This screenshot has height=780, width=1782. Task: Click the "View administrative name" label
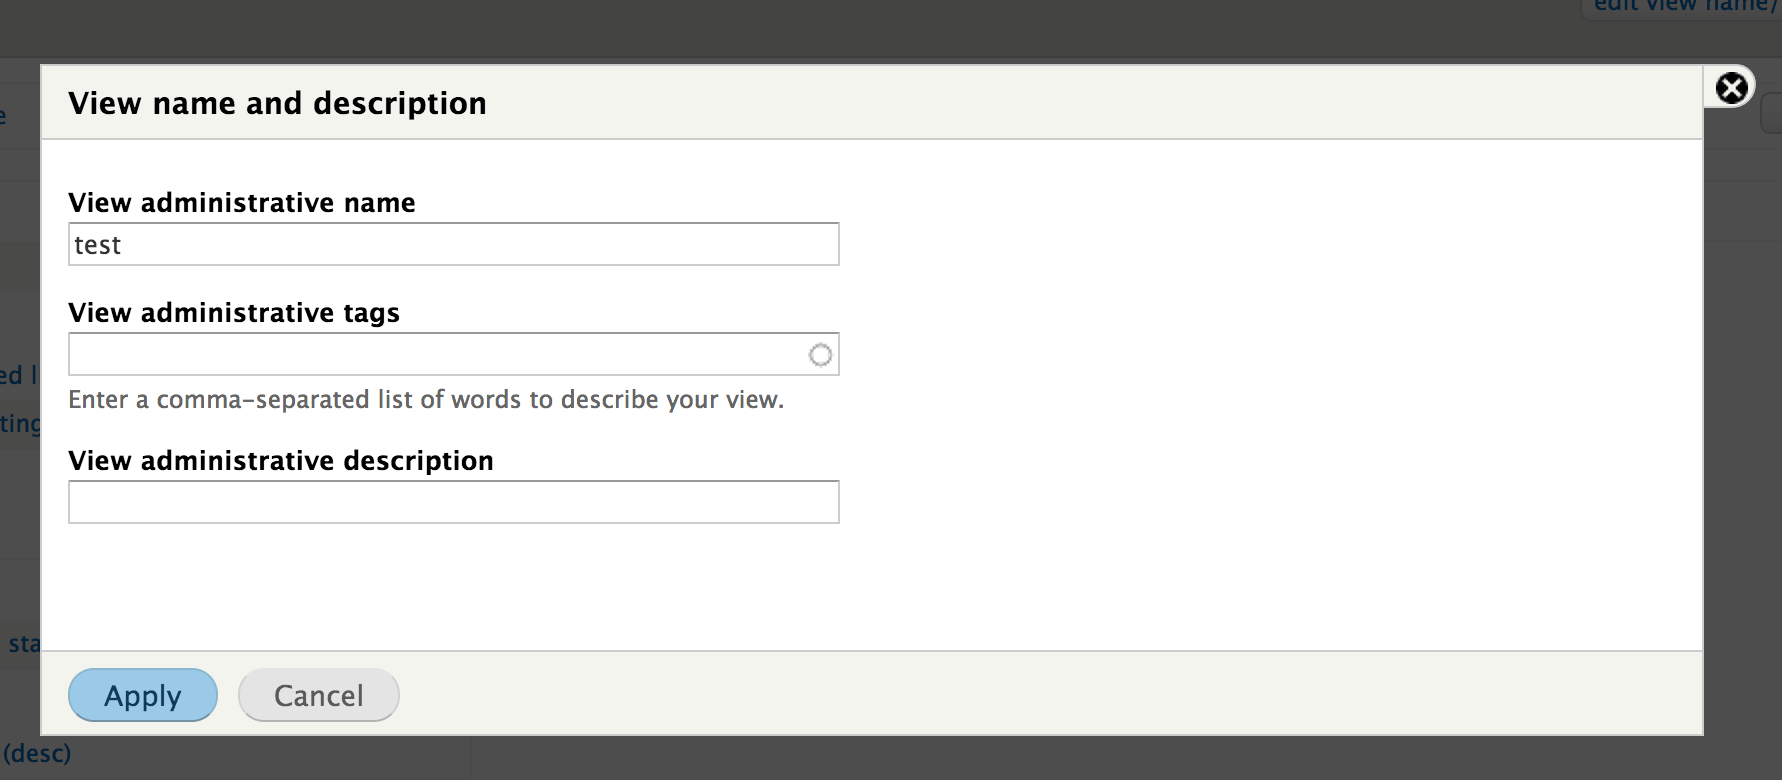[241, 202]
